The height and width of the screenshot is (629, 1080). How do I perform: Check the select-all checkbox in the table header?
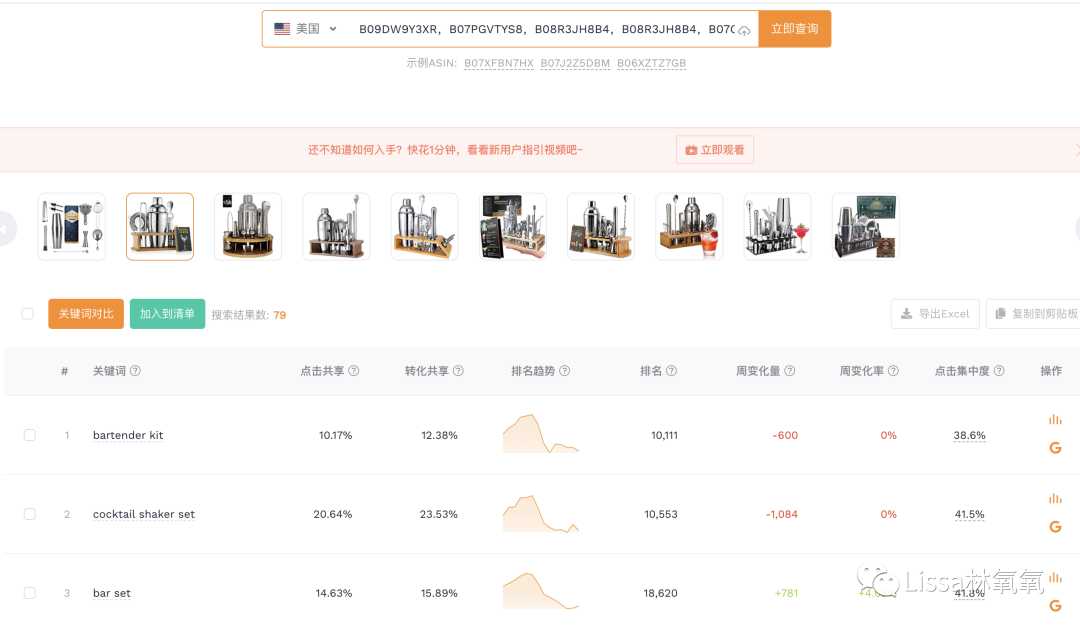(x=27, y=313)
